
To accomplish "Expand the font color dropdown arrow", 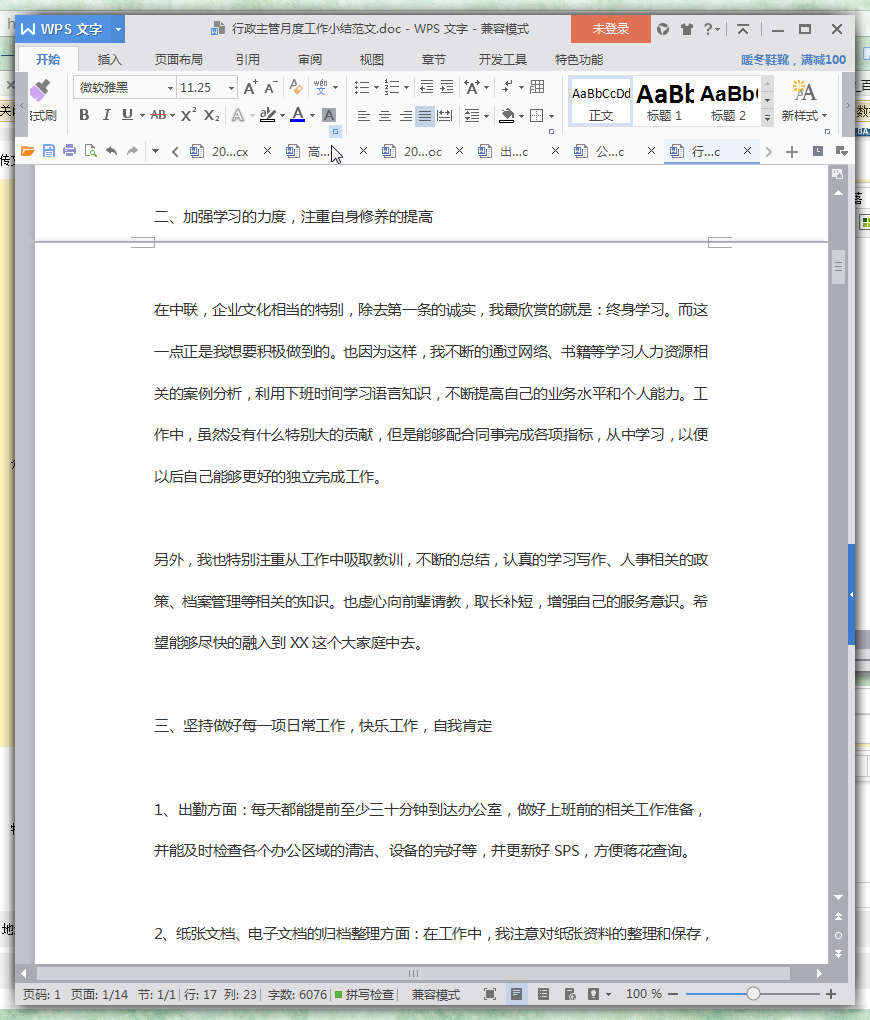I will pos(312,116).
